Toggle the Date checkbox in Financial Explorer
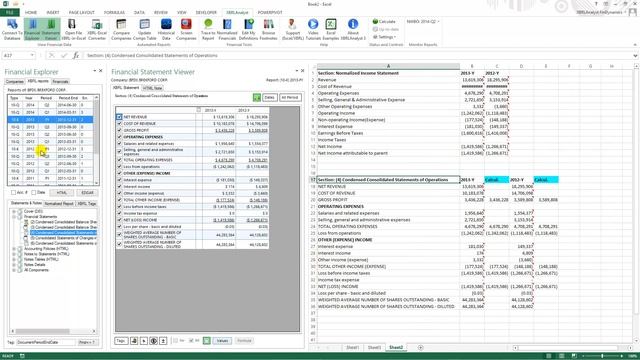 tap(33, 192)
